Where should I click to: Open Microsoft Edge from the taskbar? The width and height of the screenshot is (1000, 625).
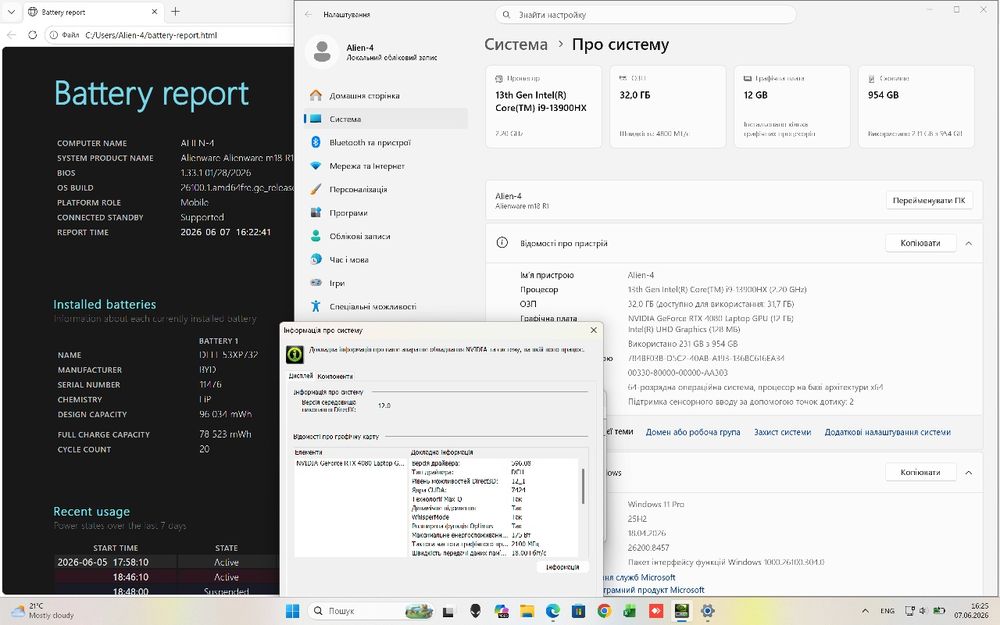coord(552,611)
